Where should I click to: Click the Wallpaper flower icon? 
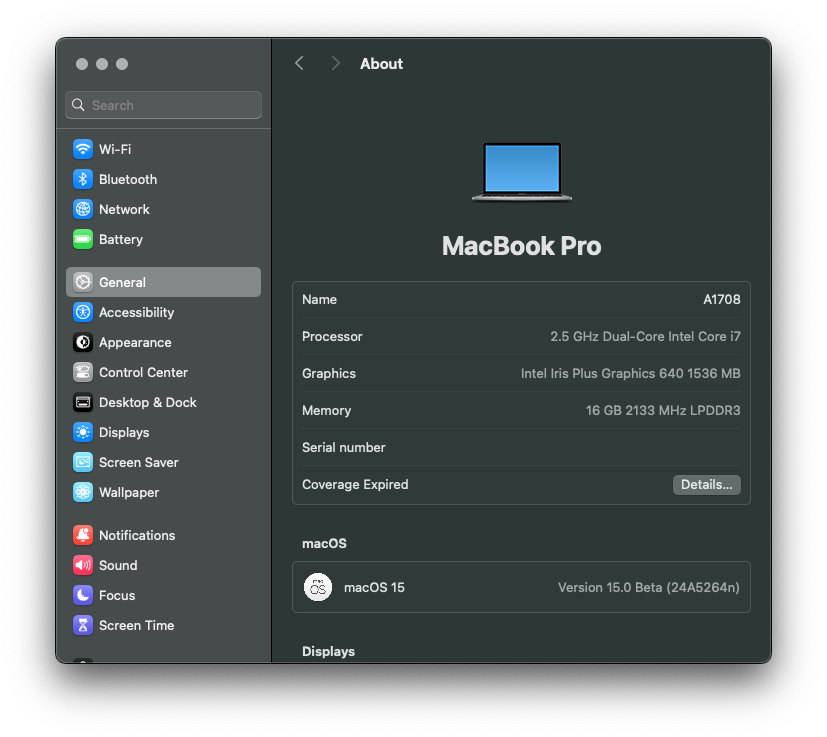click(x=83, y=493)
